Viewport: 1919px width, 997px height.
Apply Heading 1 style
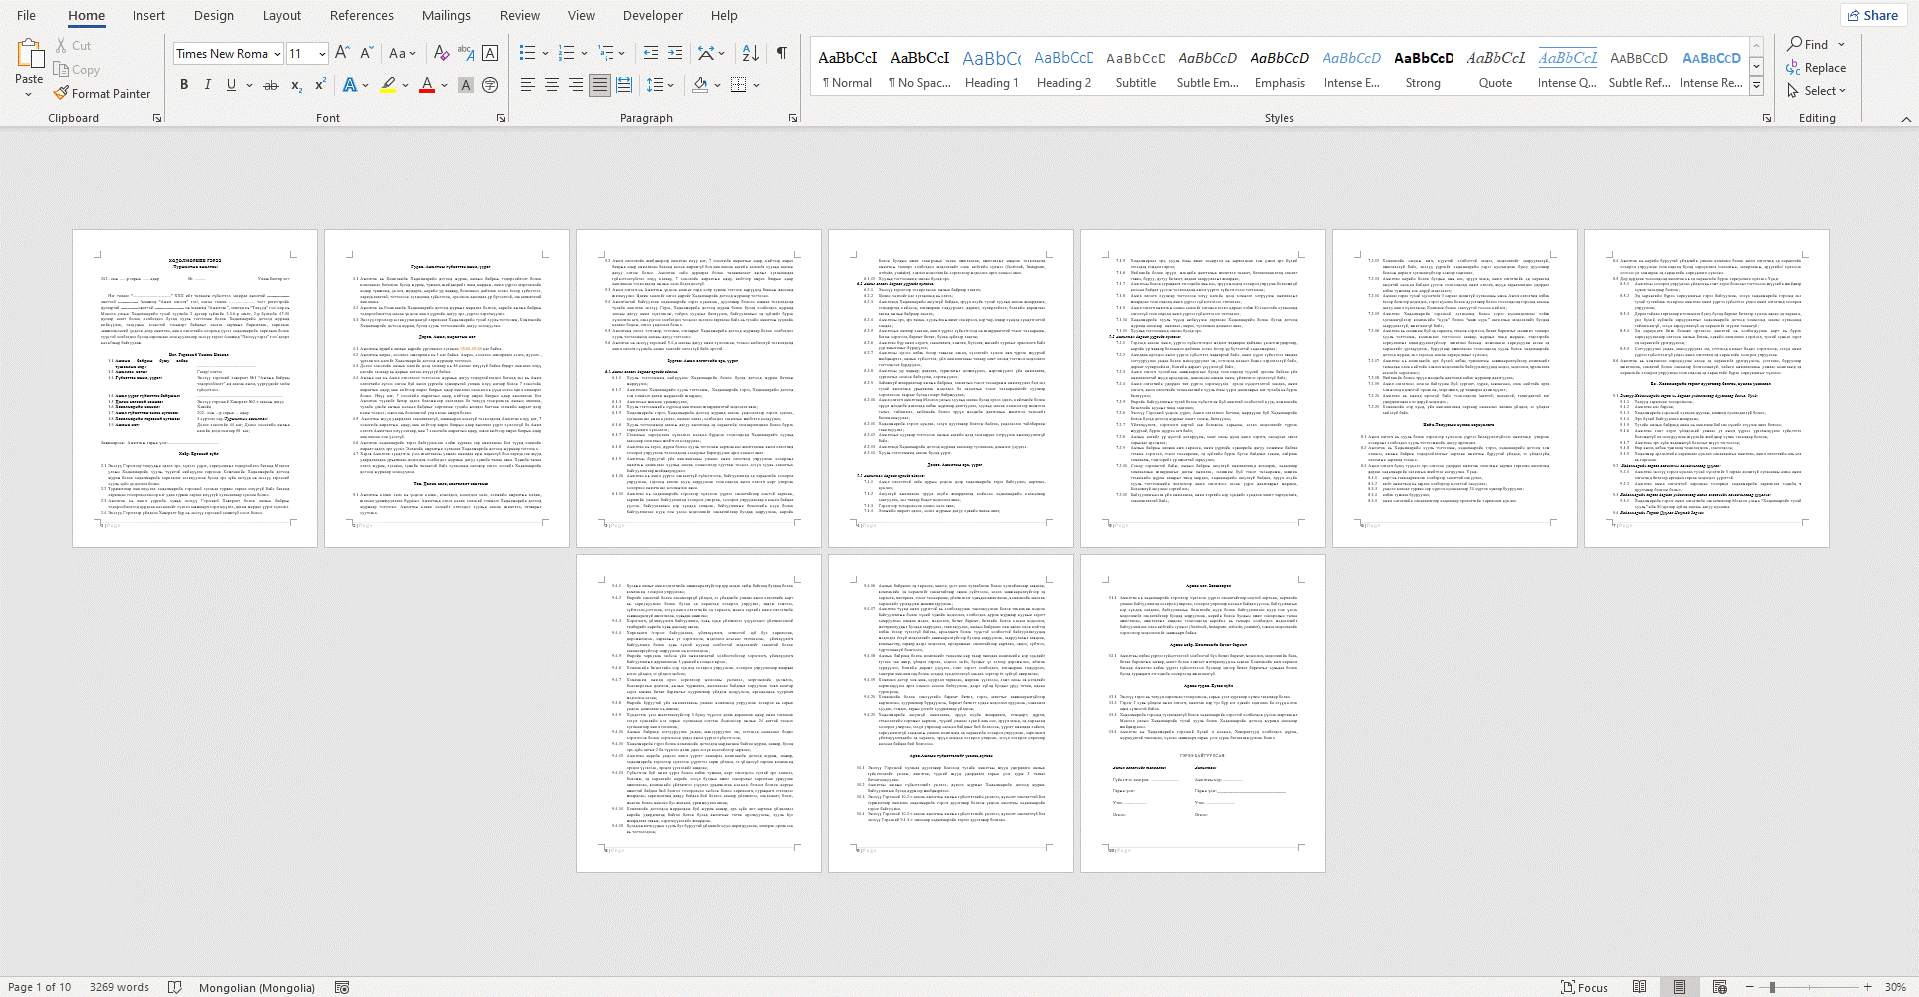click(x=992, y=68)
